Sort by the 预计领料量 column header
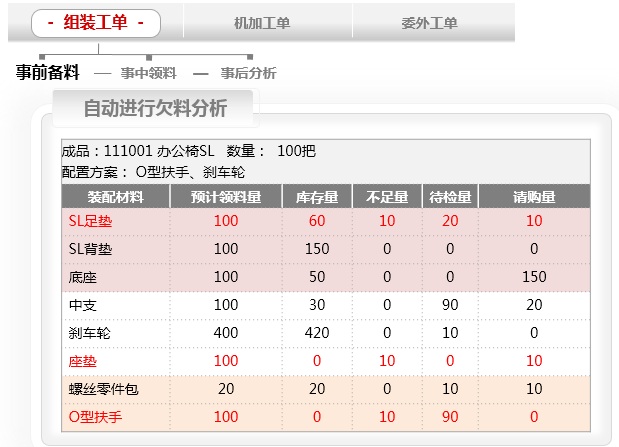Image resolution: width=619 pixels, height=447 pixels. point(226,197)
